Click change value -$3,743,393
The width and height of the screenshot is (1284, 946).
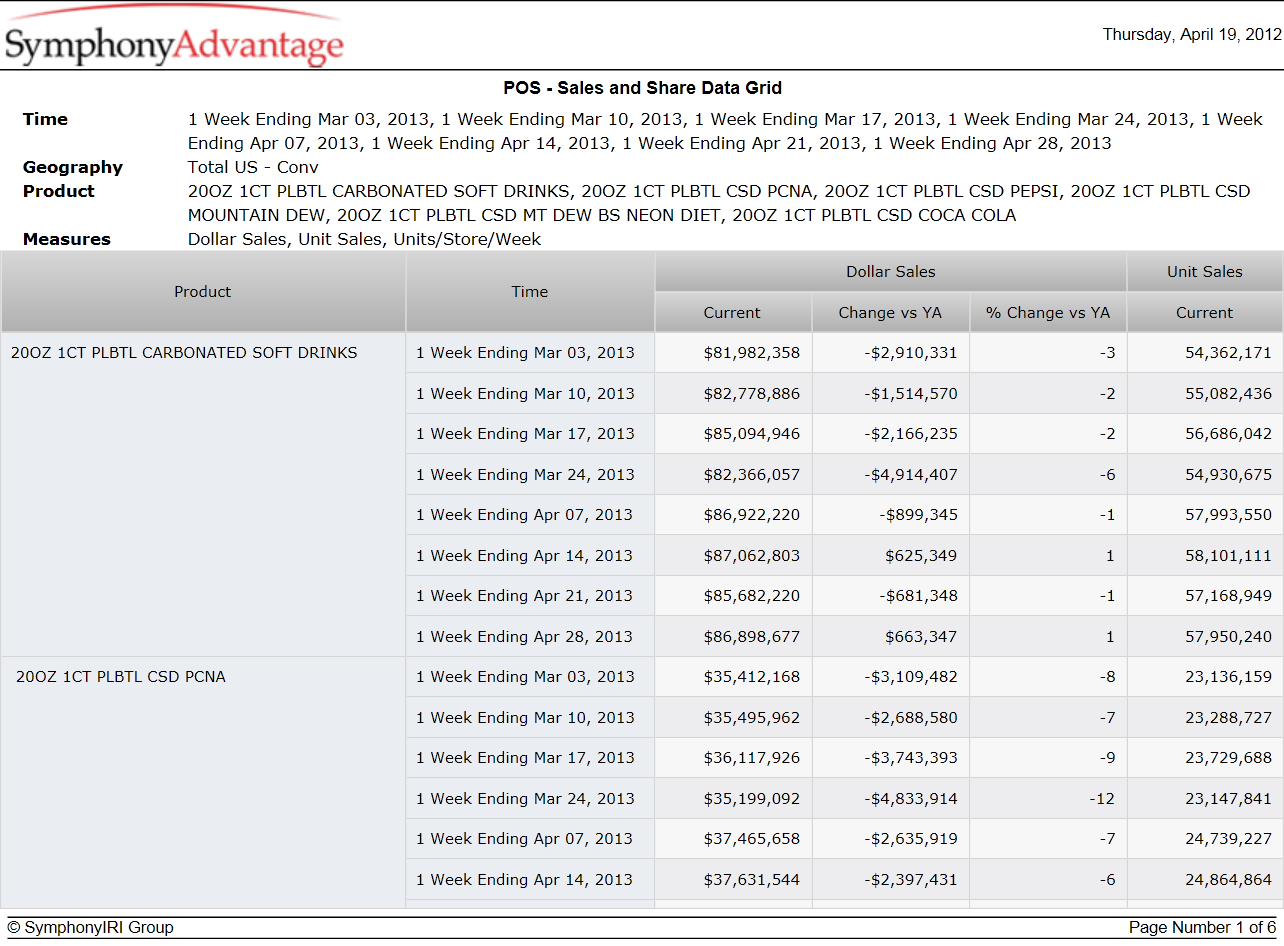click(x=911, y=758)
